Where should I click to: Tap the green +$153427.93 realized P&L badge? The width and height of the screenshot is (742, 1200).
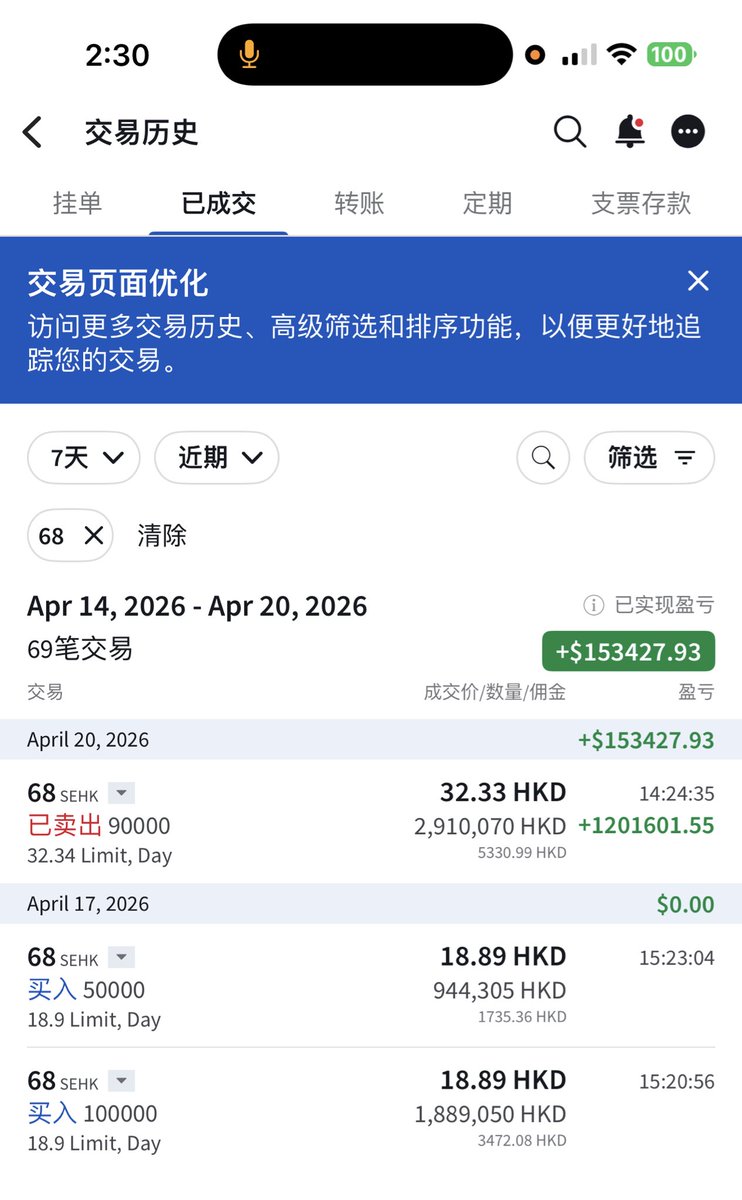628,652
